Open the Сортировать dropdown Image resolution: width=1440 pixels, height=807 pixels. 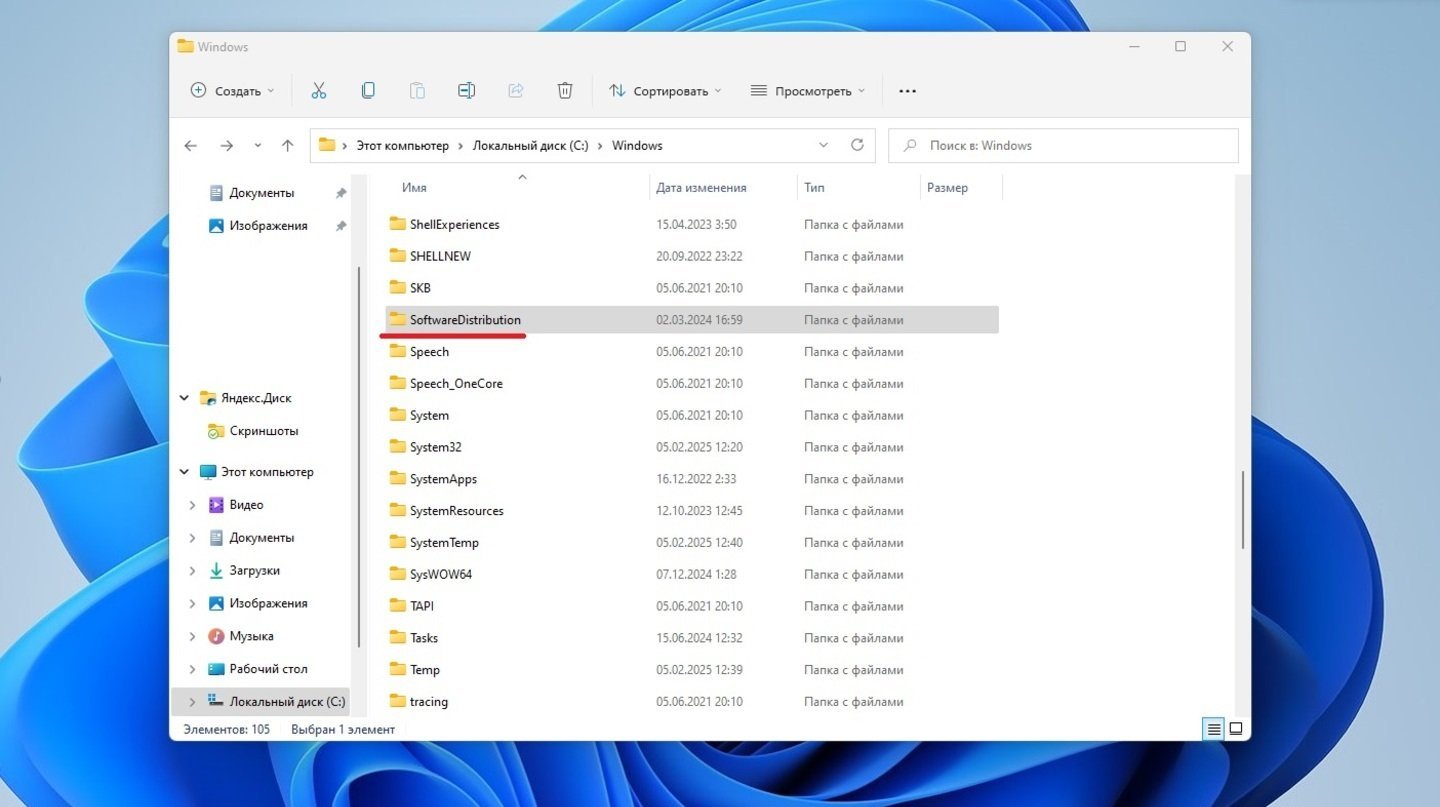coord(665,91)
